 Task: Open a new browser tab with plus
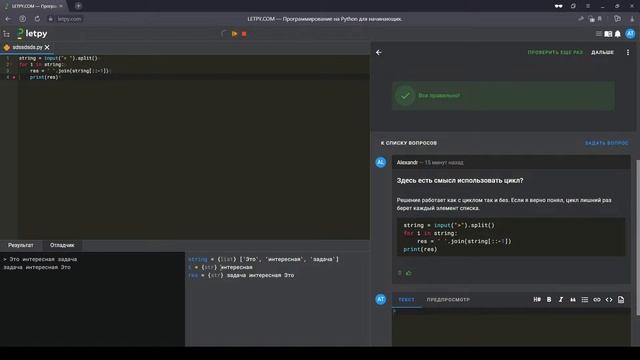coord(78,6)
